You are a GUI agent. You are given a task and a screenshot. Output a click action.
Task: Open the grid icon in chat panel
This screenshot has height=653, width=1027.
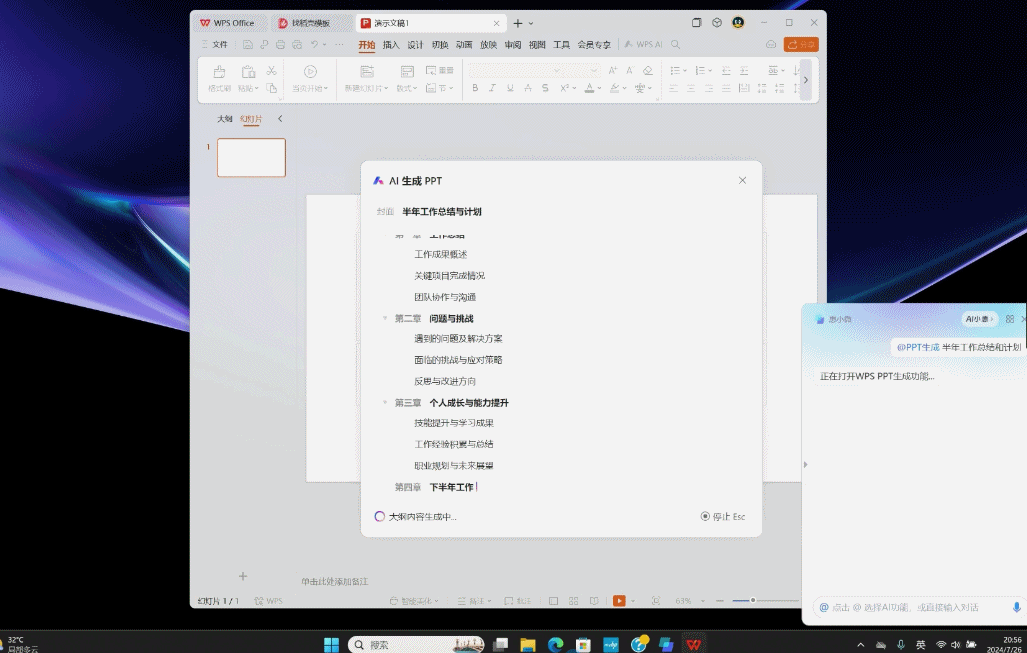(x=1009, y=319)
